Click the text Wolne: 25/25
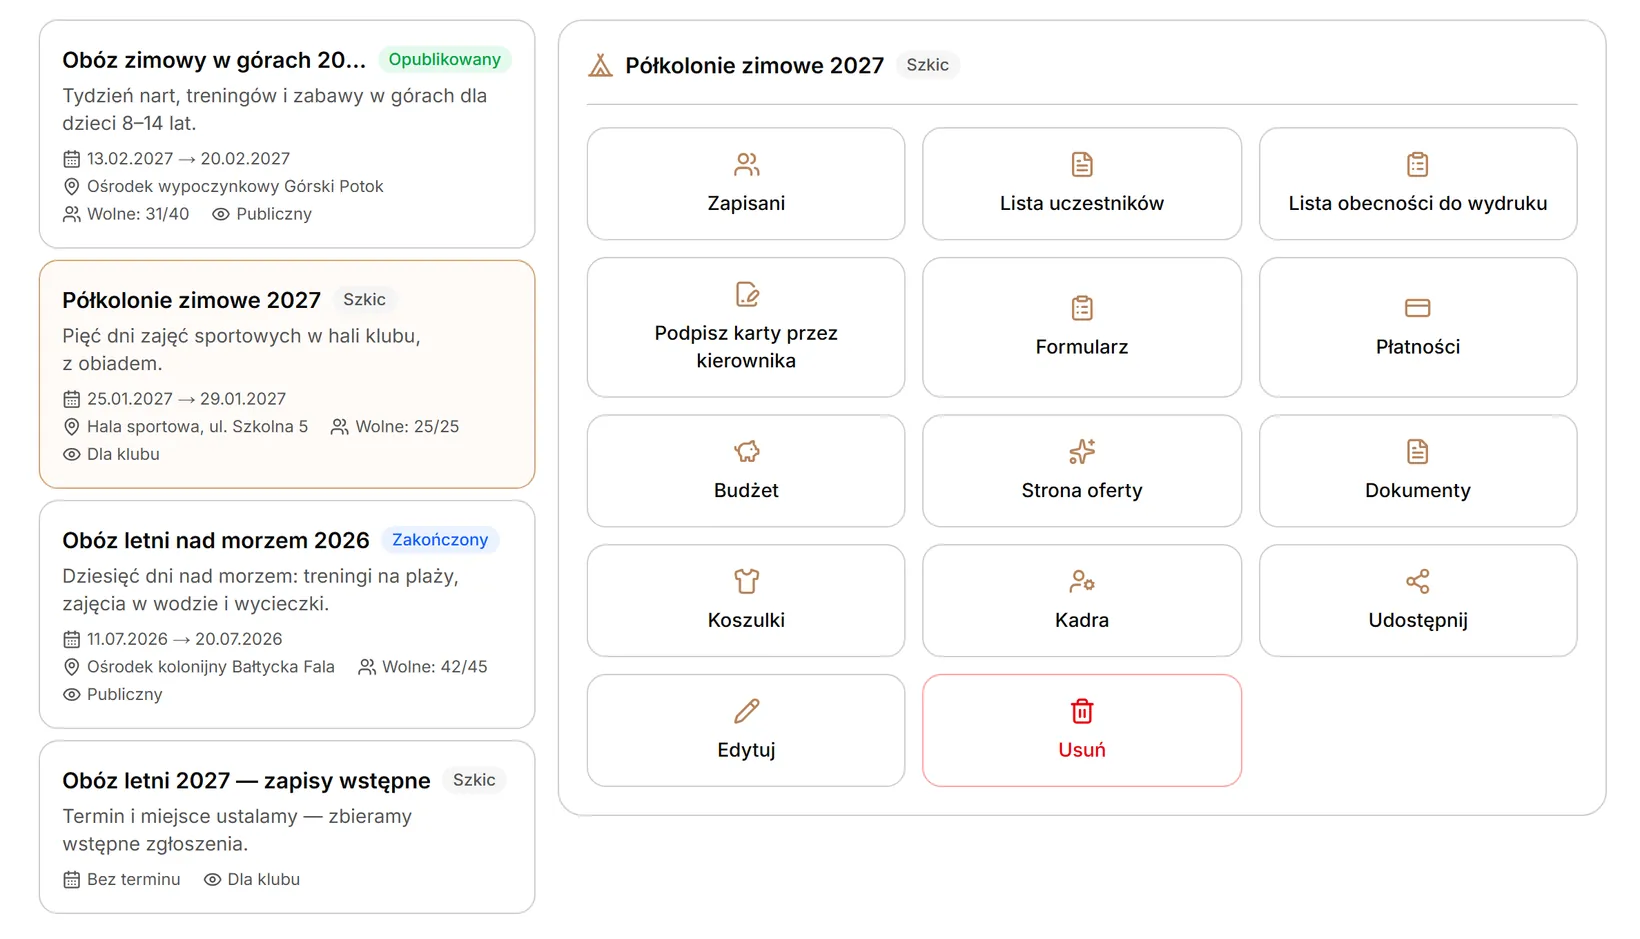 click(407, 427)
